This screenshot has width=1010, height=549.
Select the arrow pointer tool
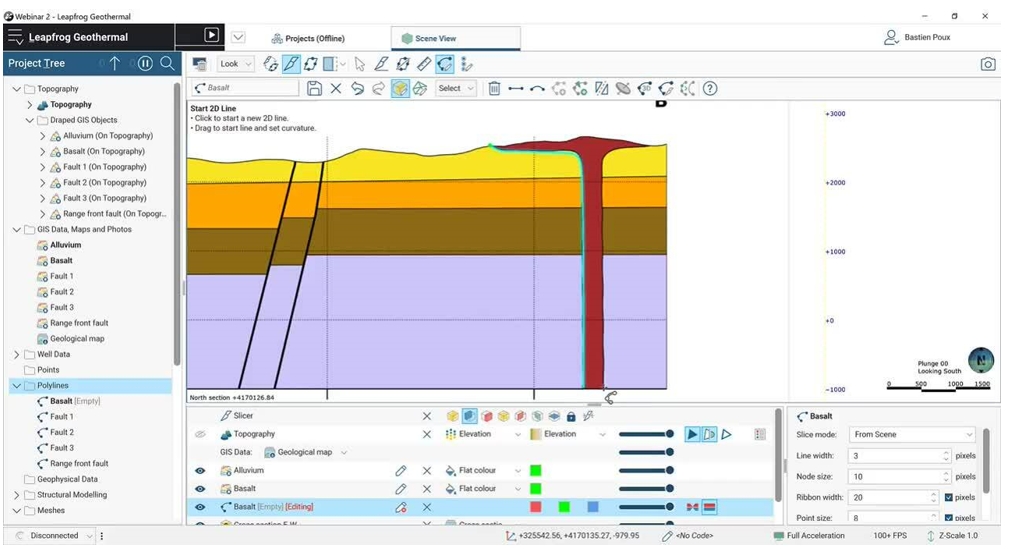(359, 64)
